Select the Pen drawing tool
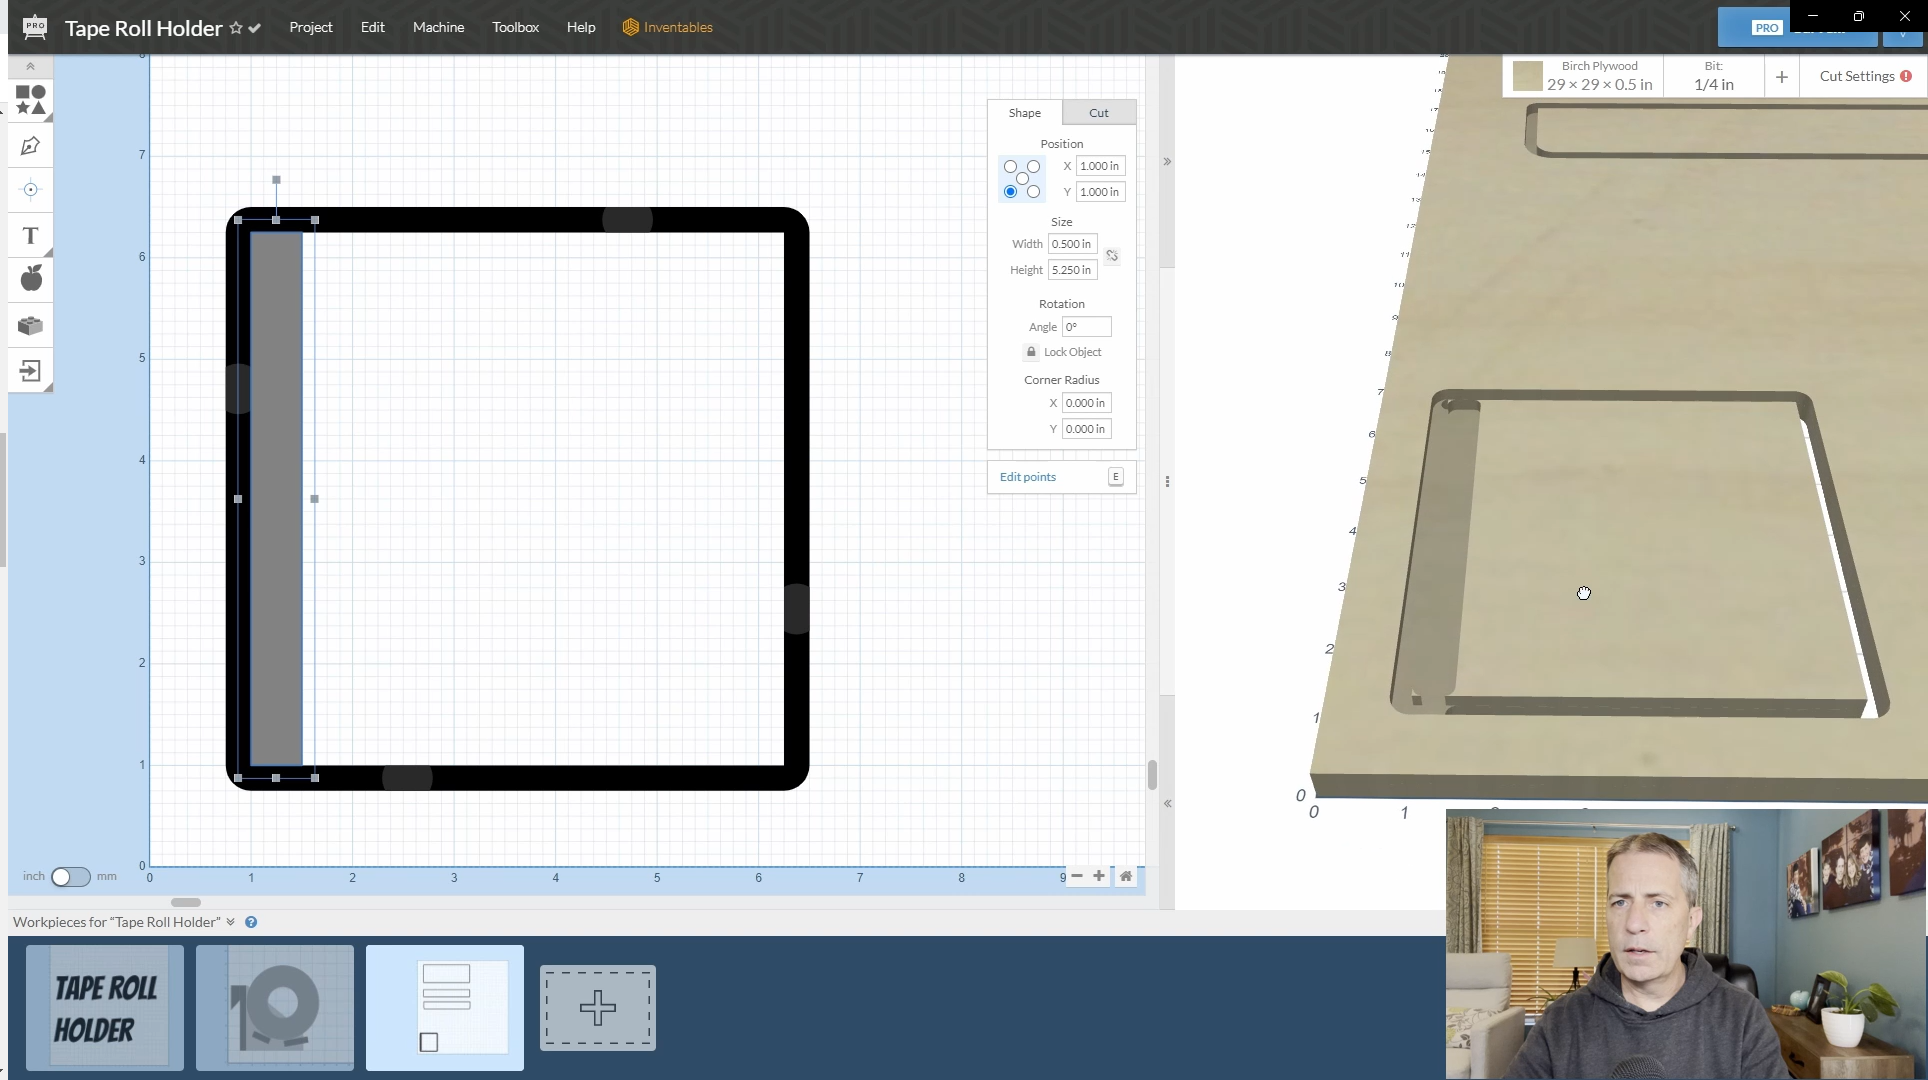Viewport: 1928px width, 1080px height. [x=30, y=146]
